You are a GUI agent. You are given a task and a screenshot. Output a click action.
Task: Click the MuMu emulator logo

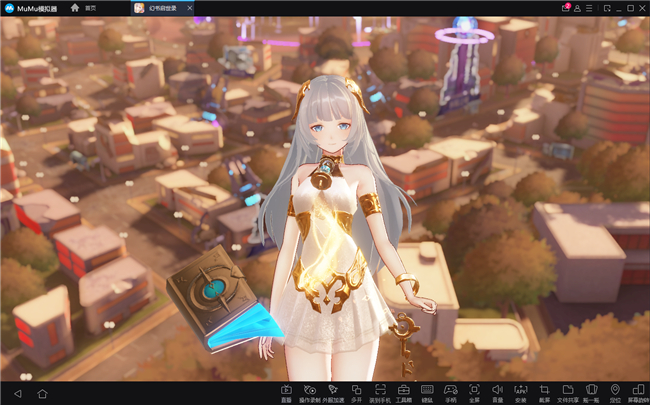(9, 8)
